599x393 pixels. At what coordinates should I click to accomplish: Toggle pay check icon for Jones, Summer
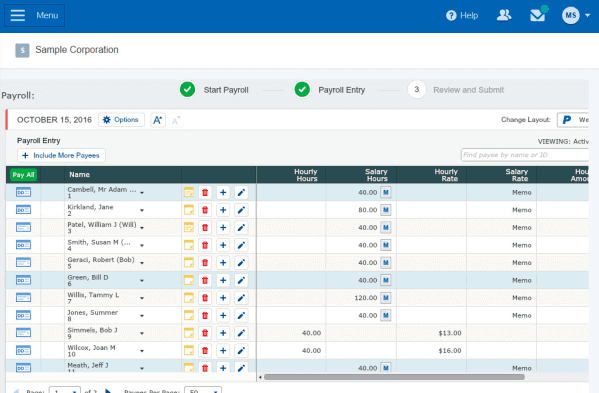point(23,315)
